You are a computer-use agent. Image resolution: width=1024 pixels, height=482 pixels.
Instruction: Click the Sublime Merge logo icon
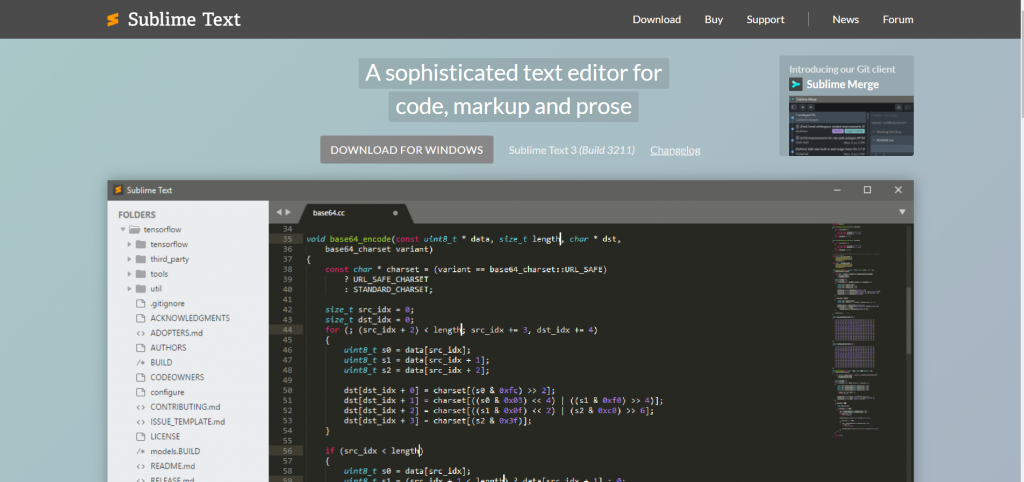[795, 84]
